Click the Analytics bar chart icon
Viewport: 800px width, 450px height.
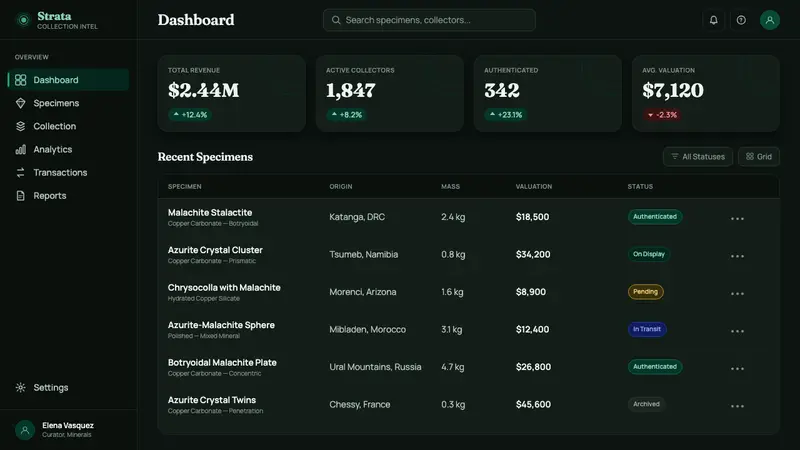[20, 149]
